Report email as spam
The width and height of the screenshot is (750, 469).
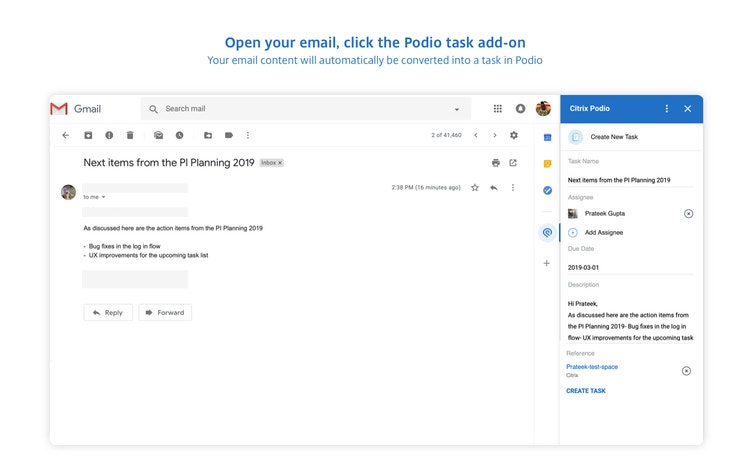point(109,135)
